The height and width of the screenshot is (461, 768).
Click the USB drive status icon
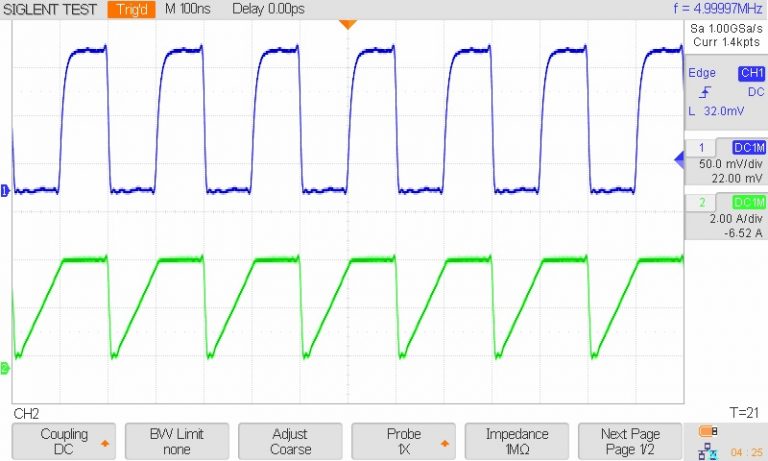click(707, 433)
